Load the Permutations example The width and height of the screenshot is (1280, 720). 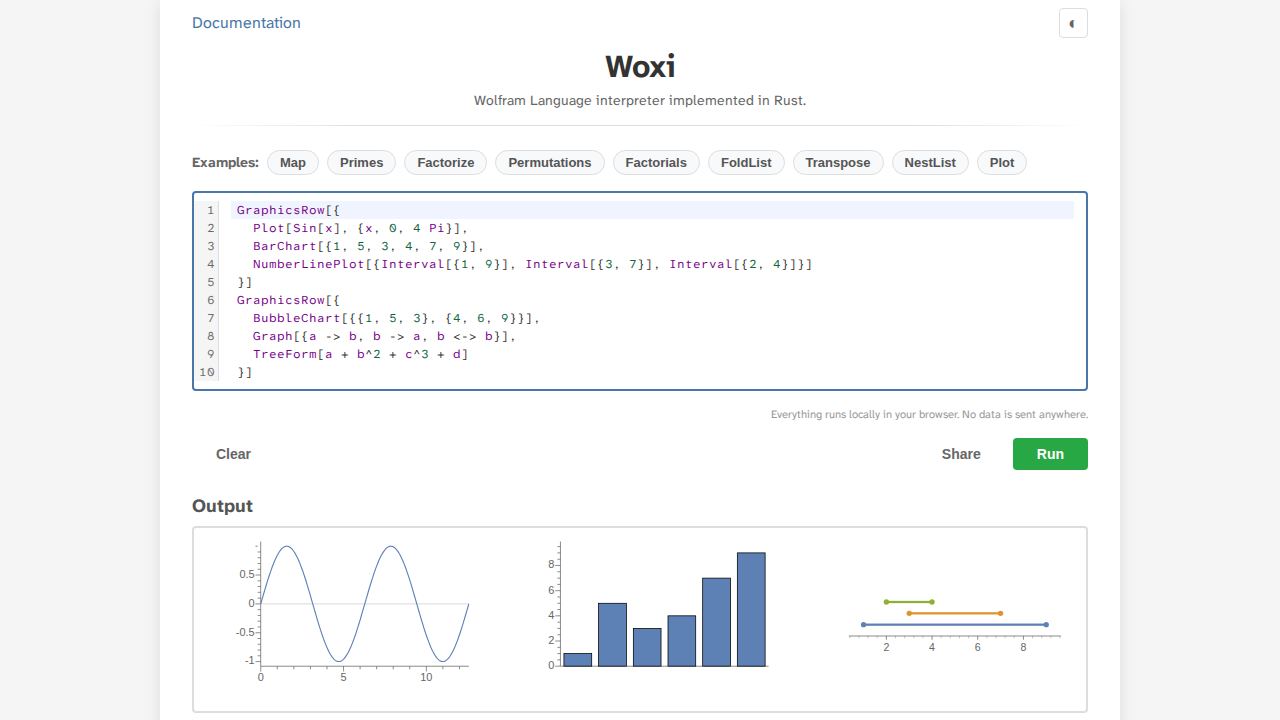coord(550,163)
